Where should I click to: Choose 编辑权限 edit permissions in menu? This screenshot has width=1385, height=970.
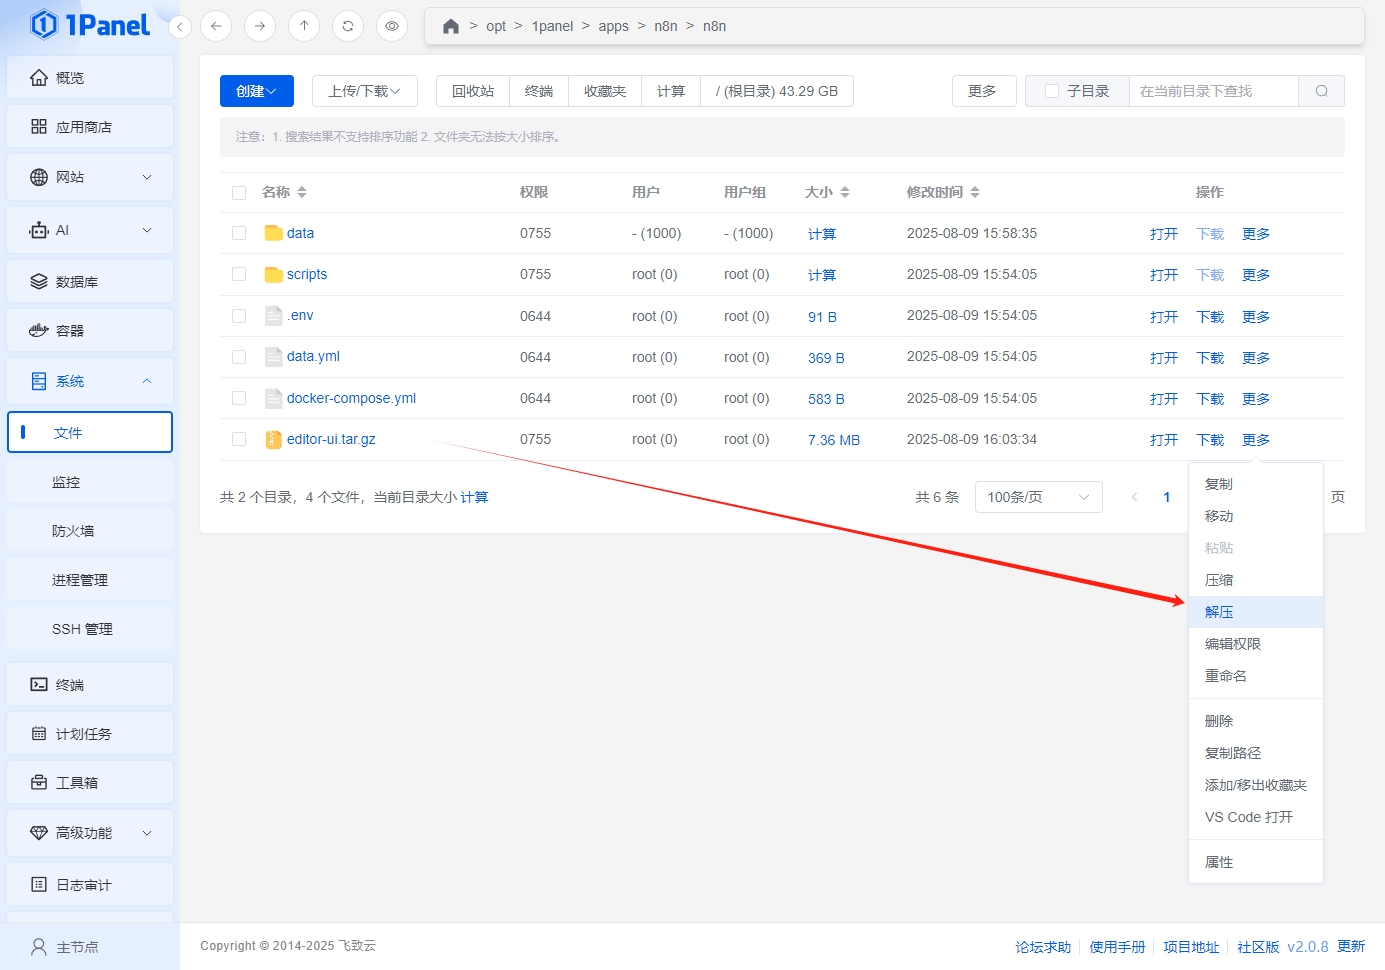[x=1256, y=644]
